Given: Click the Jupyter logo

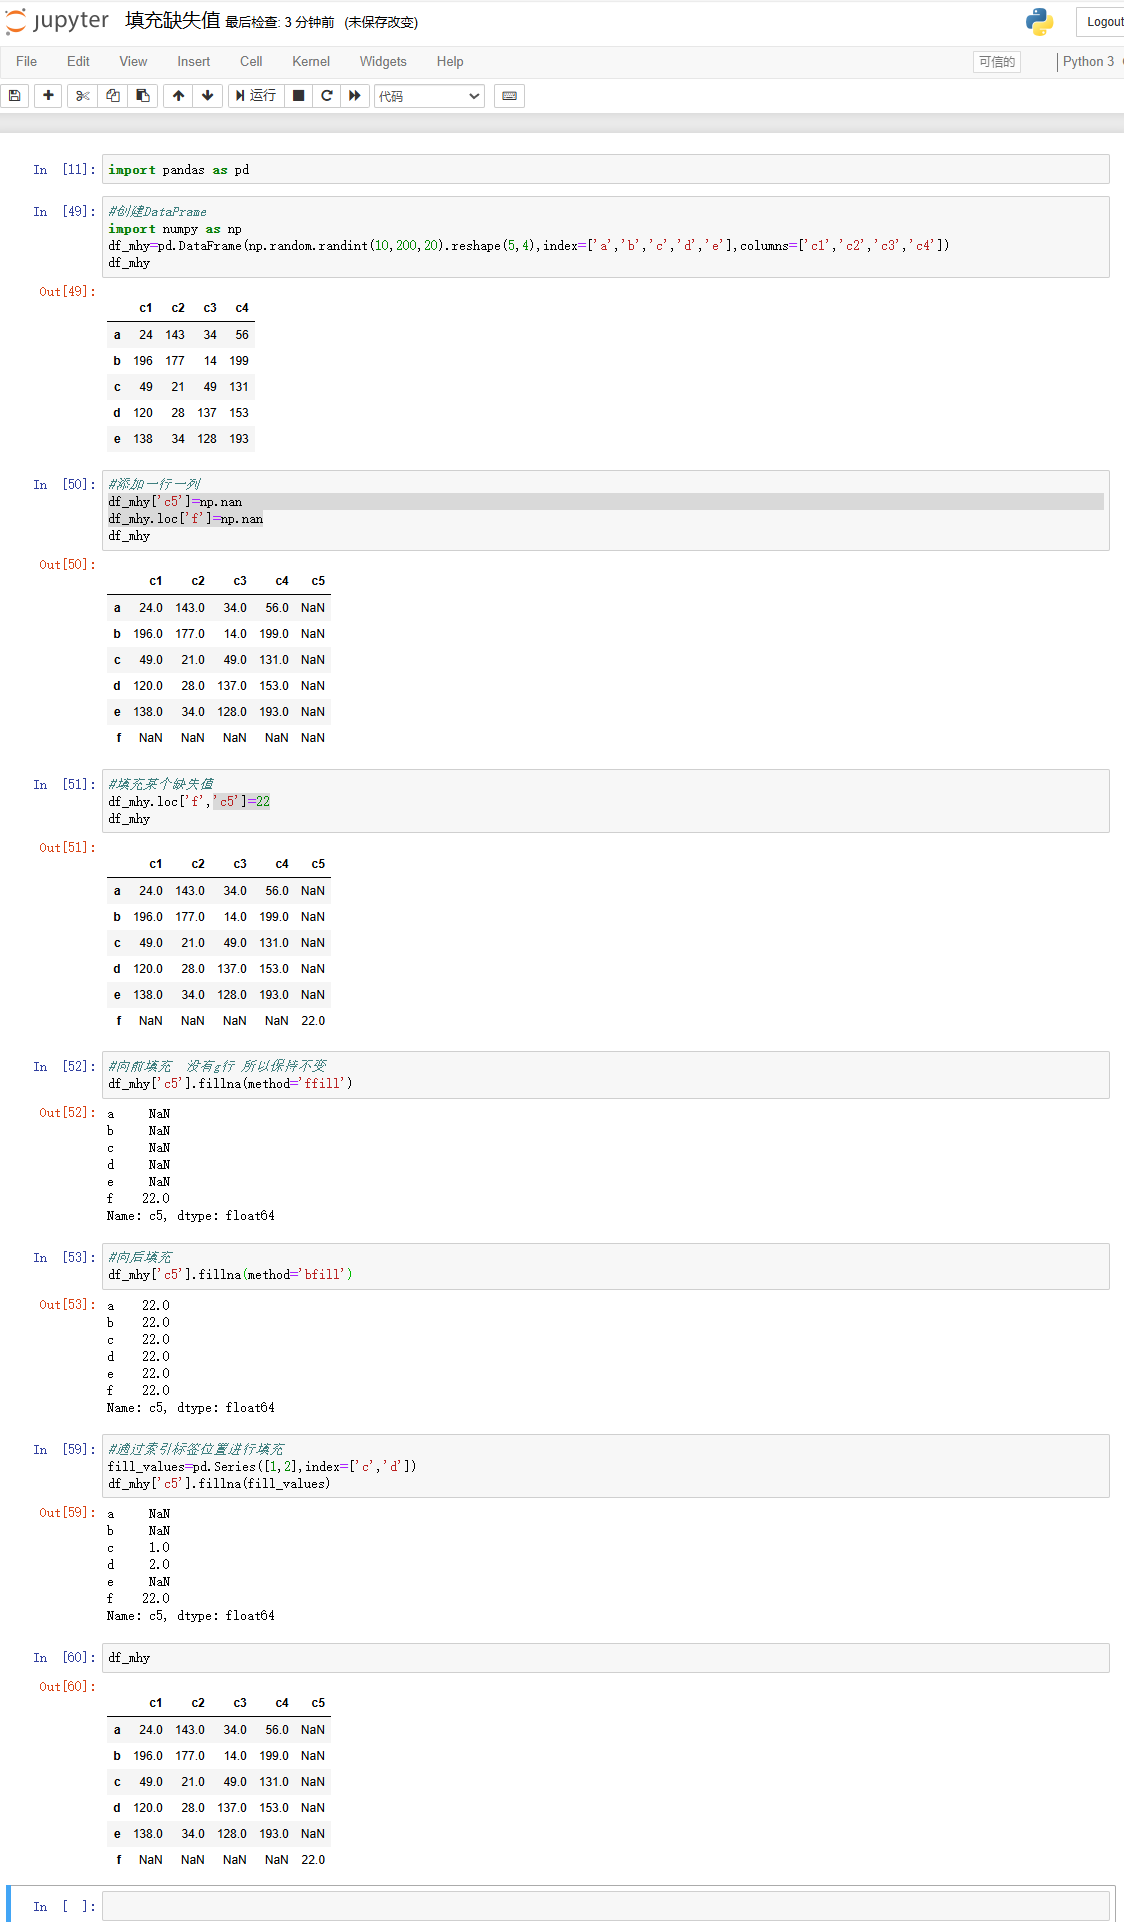Looking at the screenshot, I should [x=57, y=21].
